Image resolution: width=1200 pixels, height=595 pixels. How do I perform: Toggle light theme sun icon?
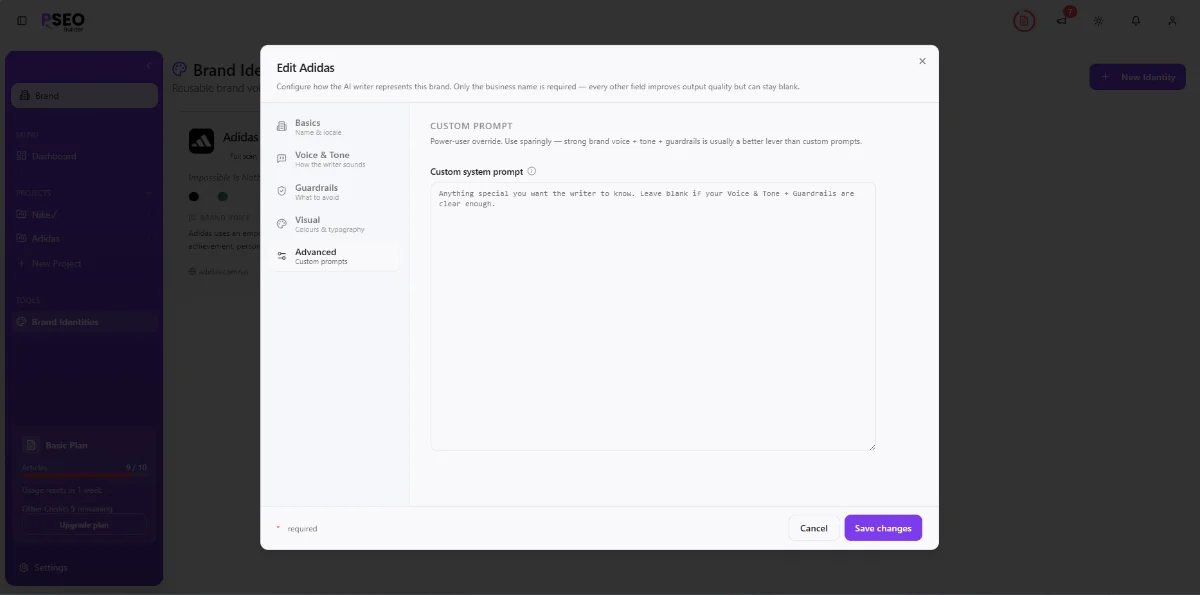(x=1098, y=20)
